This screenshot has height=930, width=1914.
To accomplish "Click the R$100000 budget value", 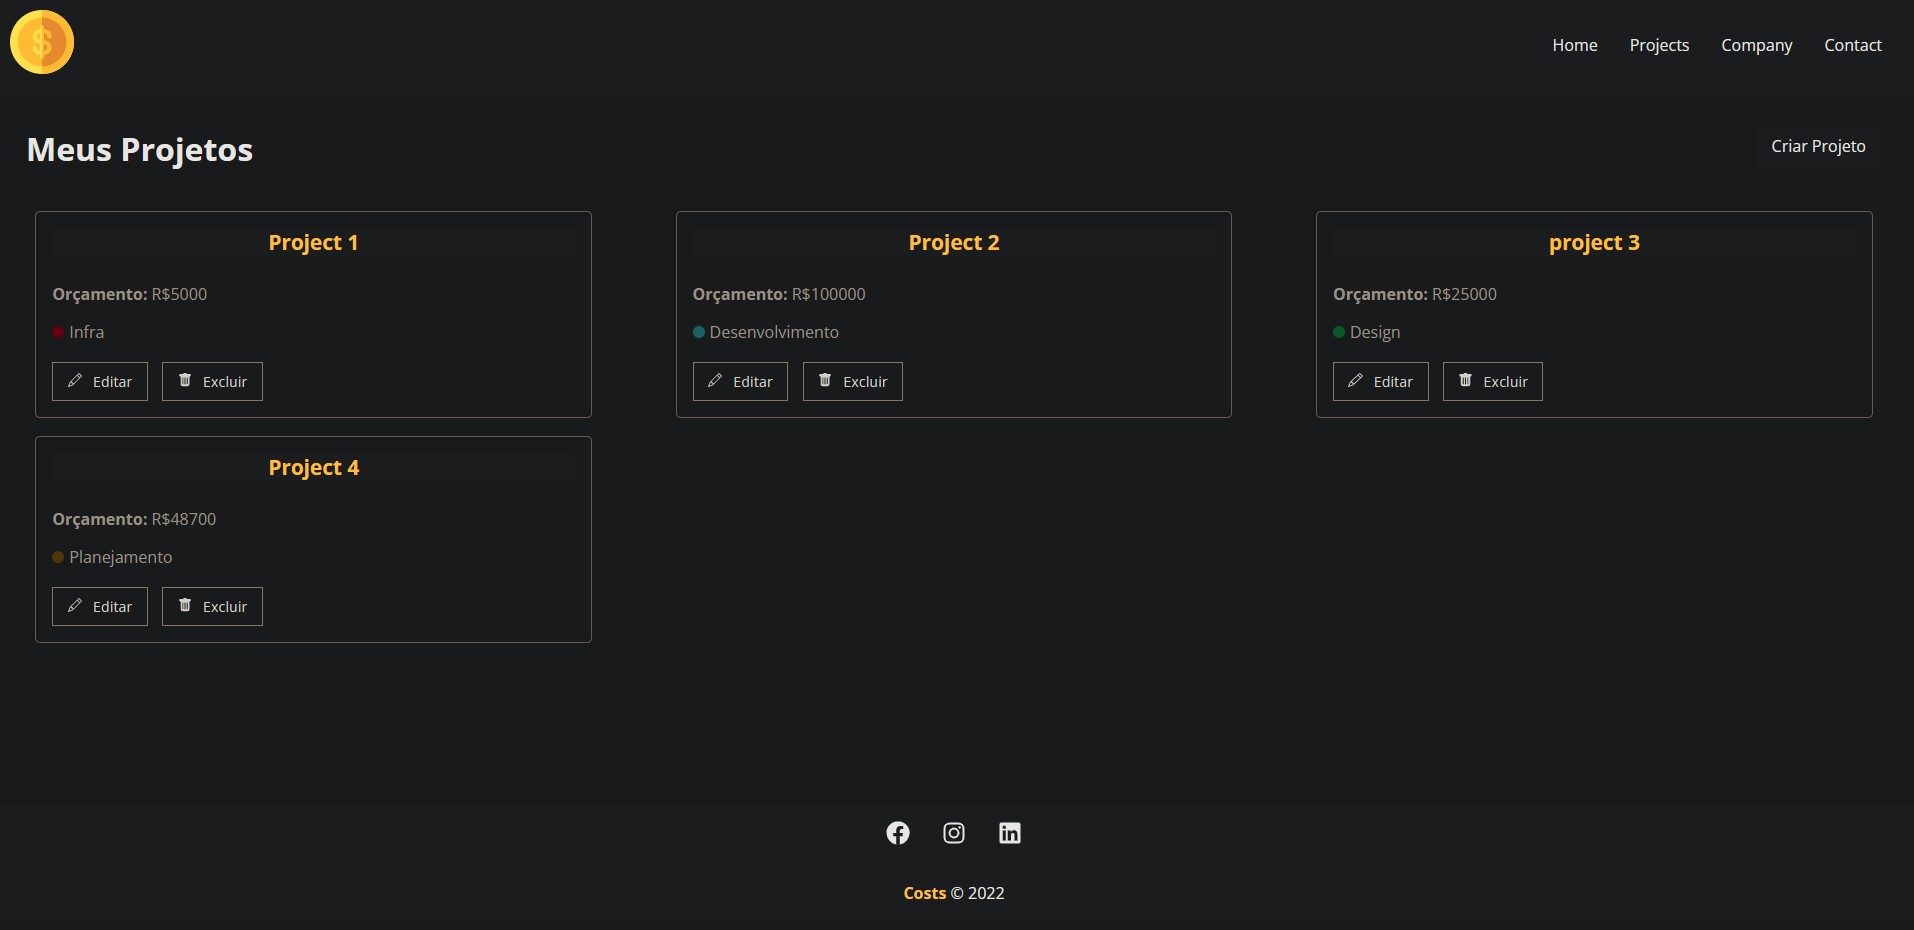I will tap(828, 294).
